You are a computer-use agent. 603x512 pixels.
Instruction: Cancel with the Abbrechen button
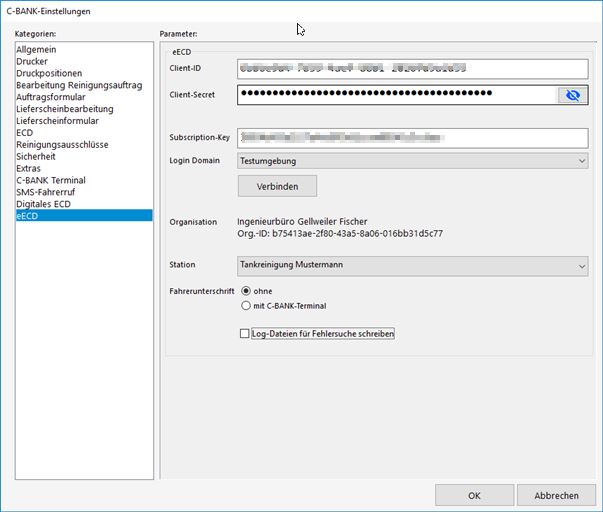pos(556,495)
